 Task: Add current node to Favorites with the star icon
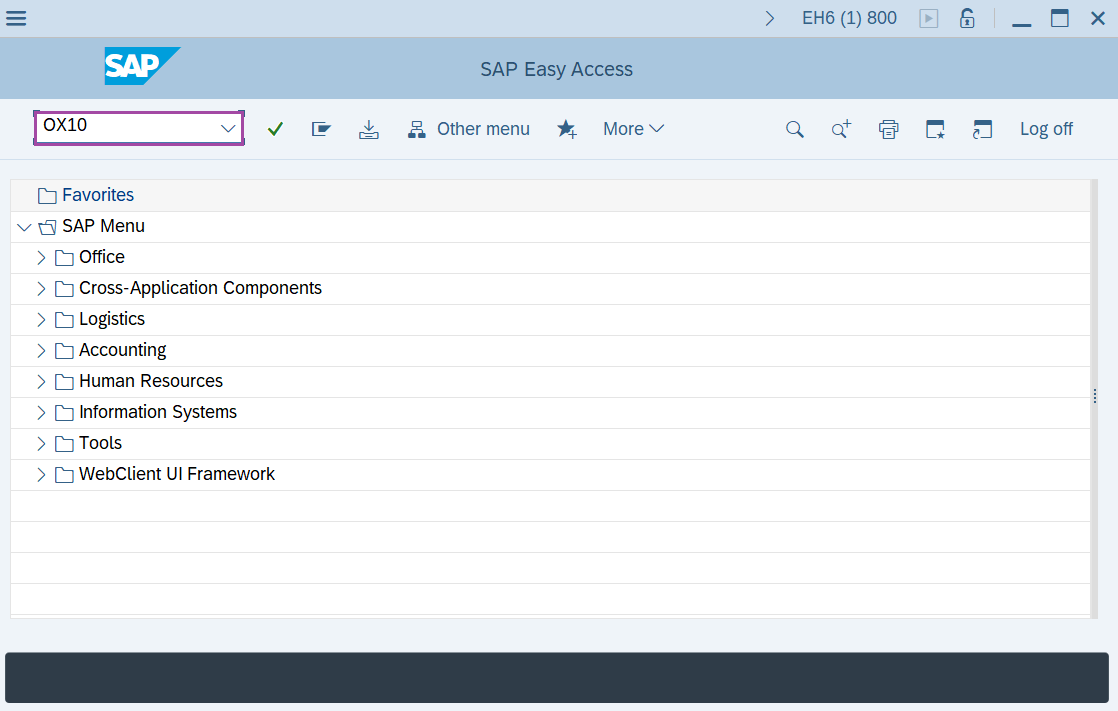click(x=567, y=129)
